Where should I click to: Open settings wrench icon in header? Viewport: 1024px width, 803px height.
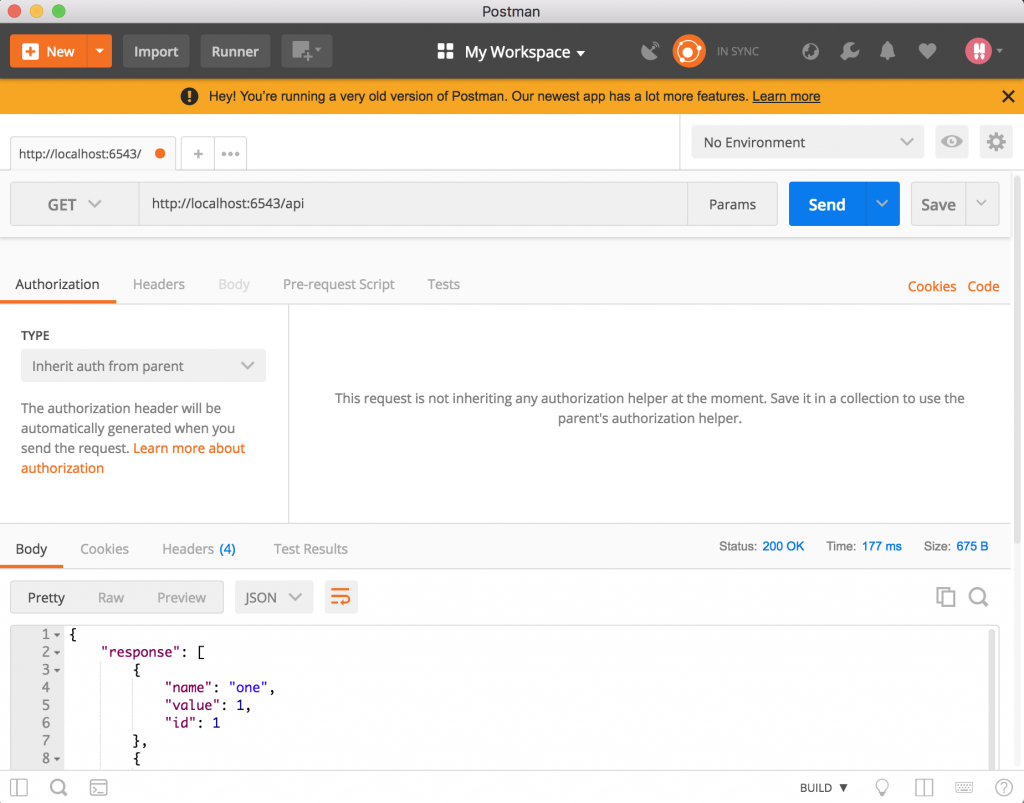tap(849, 51)
